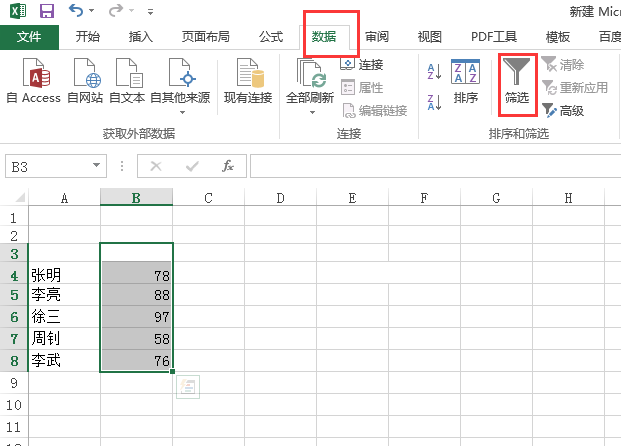Switch to the 开始 ribbon tab
The image size is (621, 446).
(x=88, y=37)
